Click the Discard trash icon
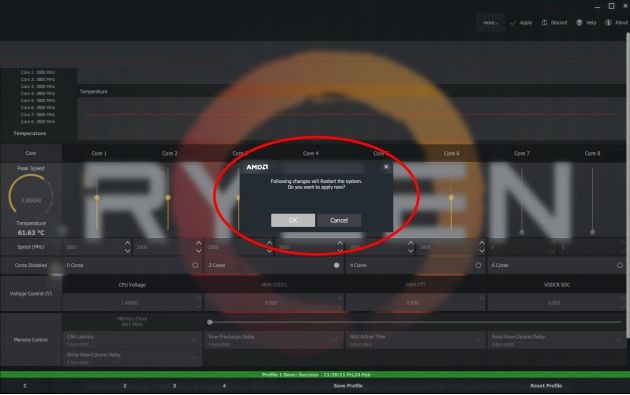The image size is (630, 395). (544, 23)
